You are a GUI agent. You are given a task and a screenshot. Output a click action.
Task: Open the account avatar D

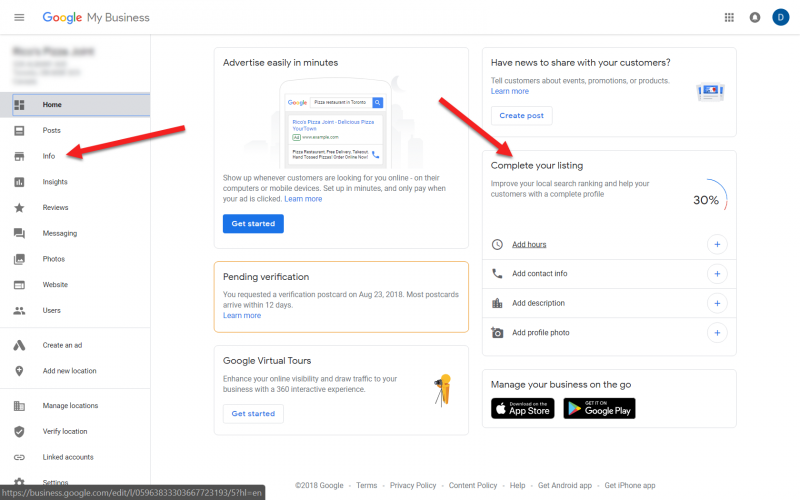point(780,17)
